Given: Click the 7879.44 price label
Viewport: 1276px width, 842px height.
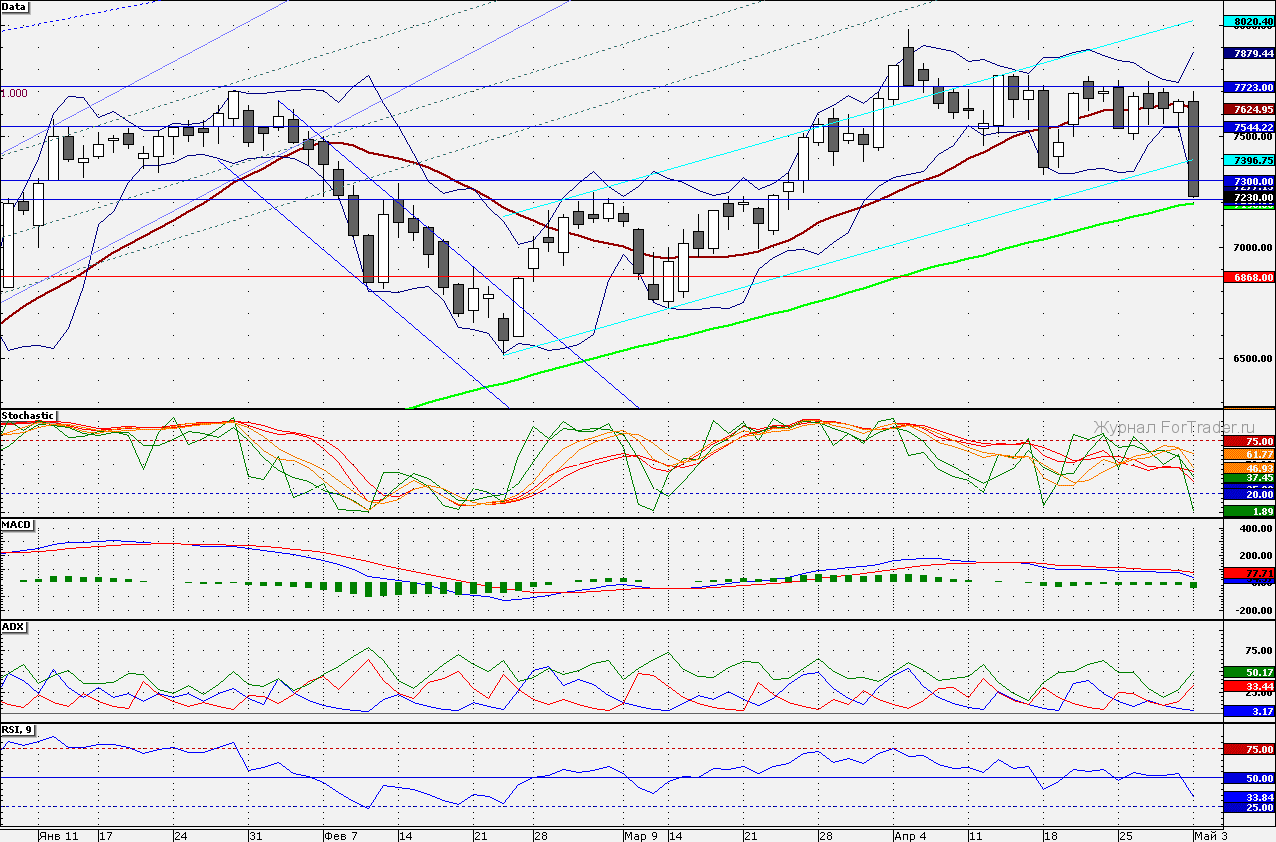Looking at the screenshot, I should 1249,54.
